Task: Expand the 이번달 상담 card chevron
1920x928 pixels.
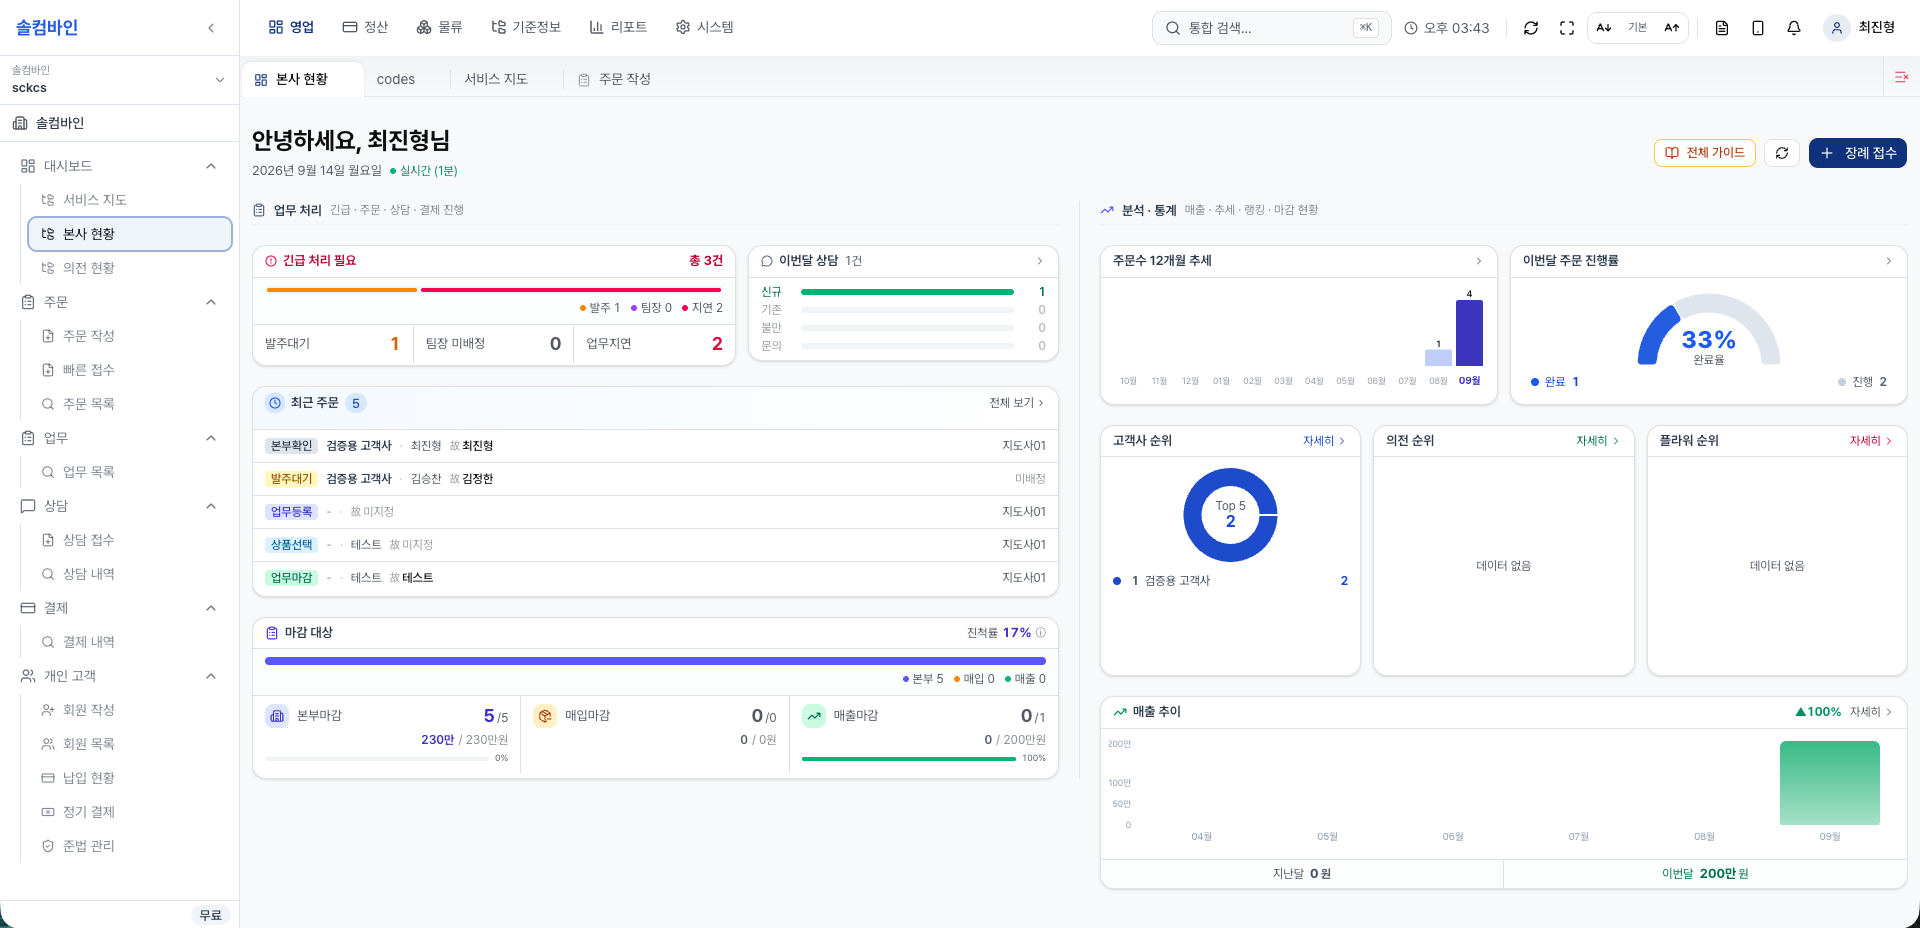Action: click(x=1040, y=261)
